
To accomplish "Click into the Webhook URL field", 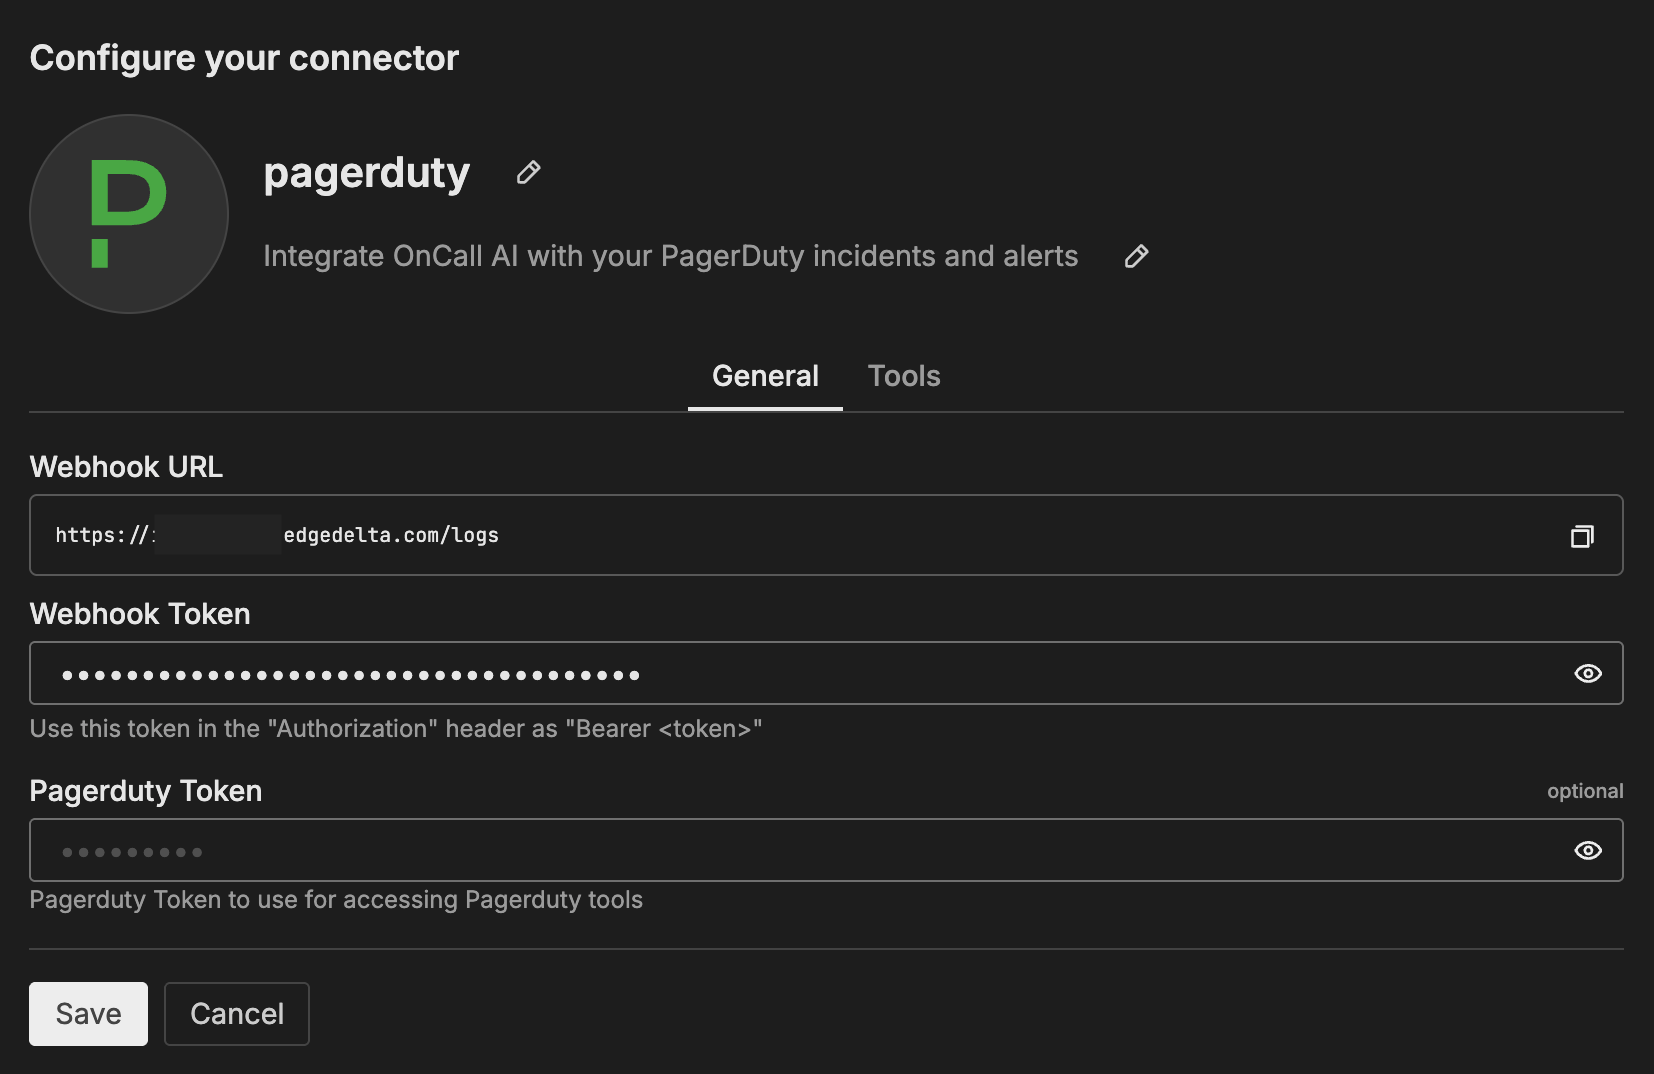I will [x=700, y=535].
